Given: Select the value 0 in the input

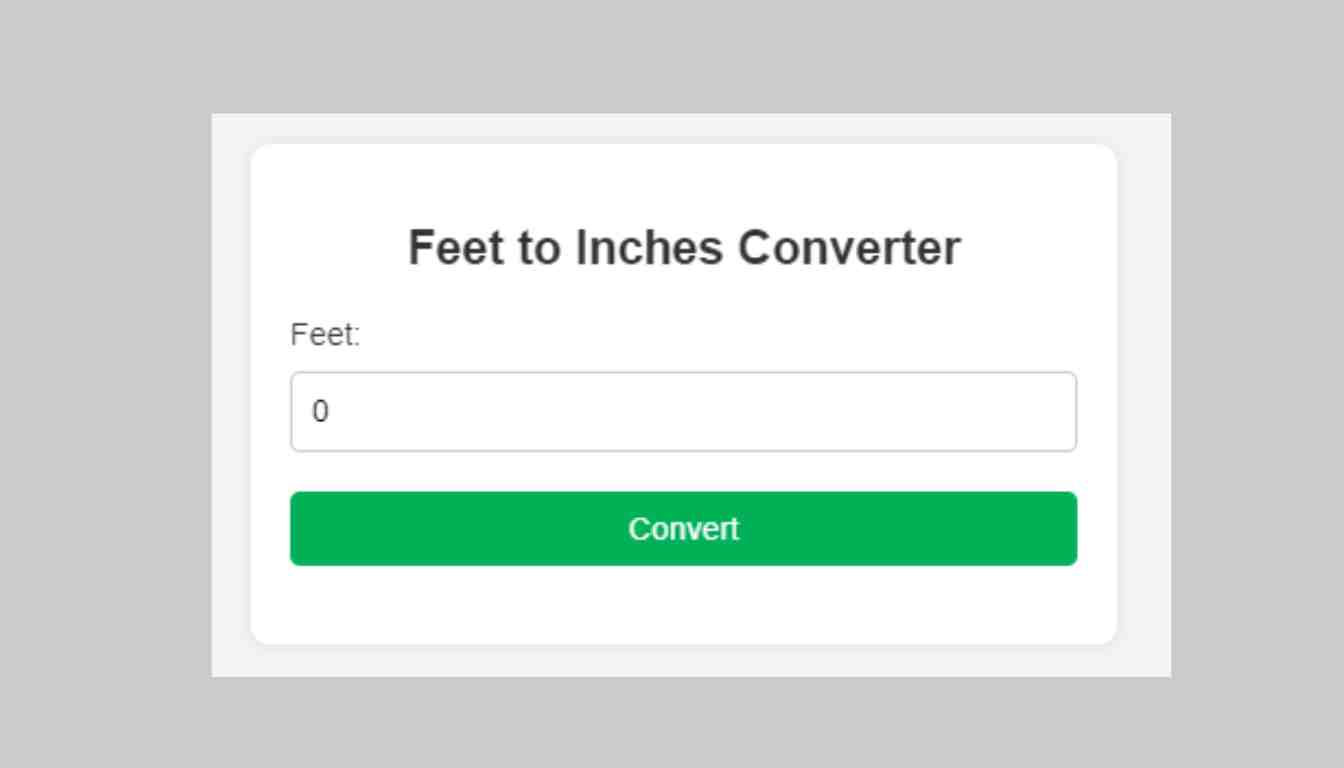Looking at the screenshot, I should [318, 411].
